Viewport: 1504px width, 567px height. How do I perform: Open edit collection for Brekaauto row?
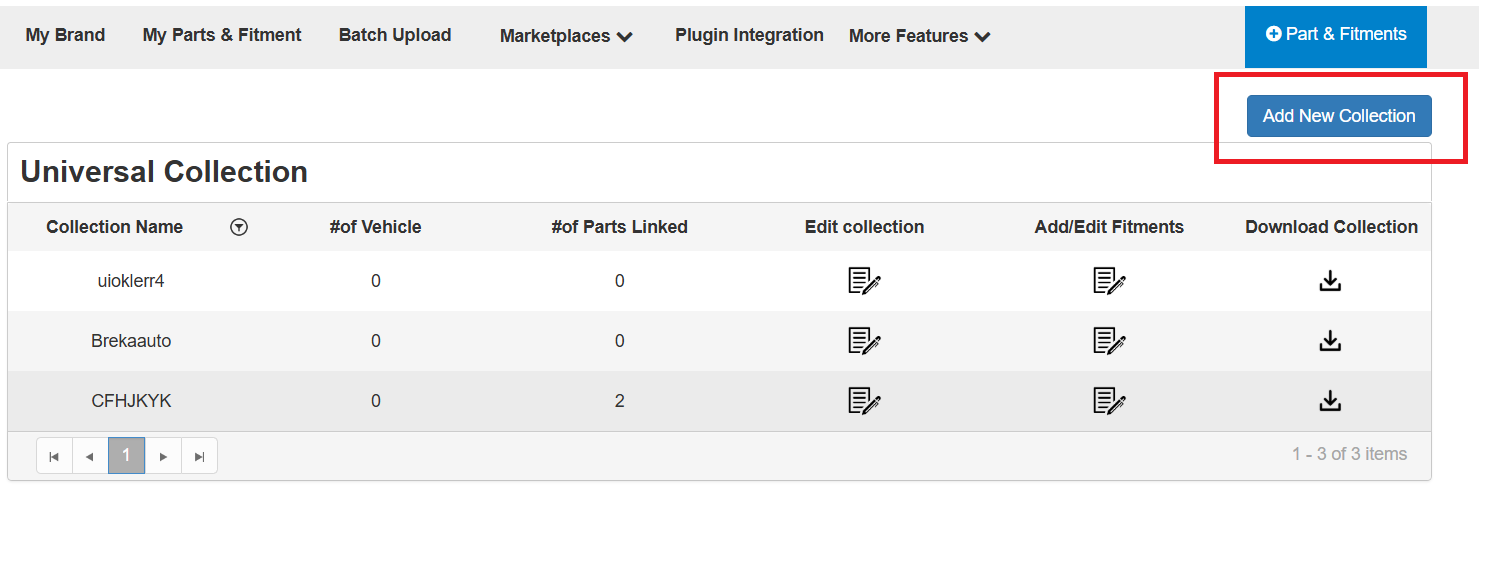click(864, 341)
